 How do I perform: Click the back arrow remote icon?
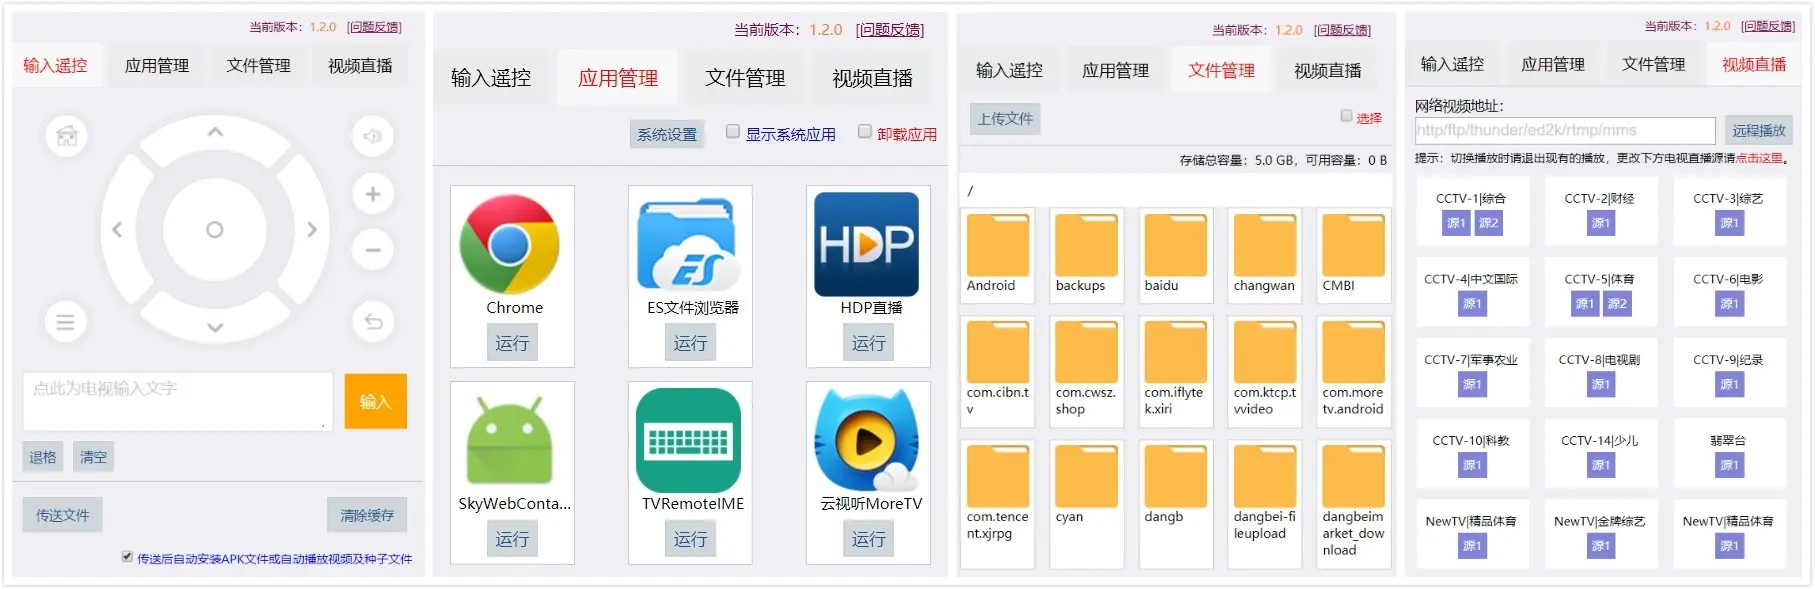click(x=373, y=322)
